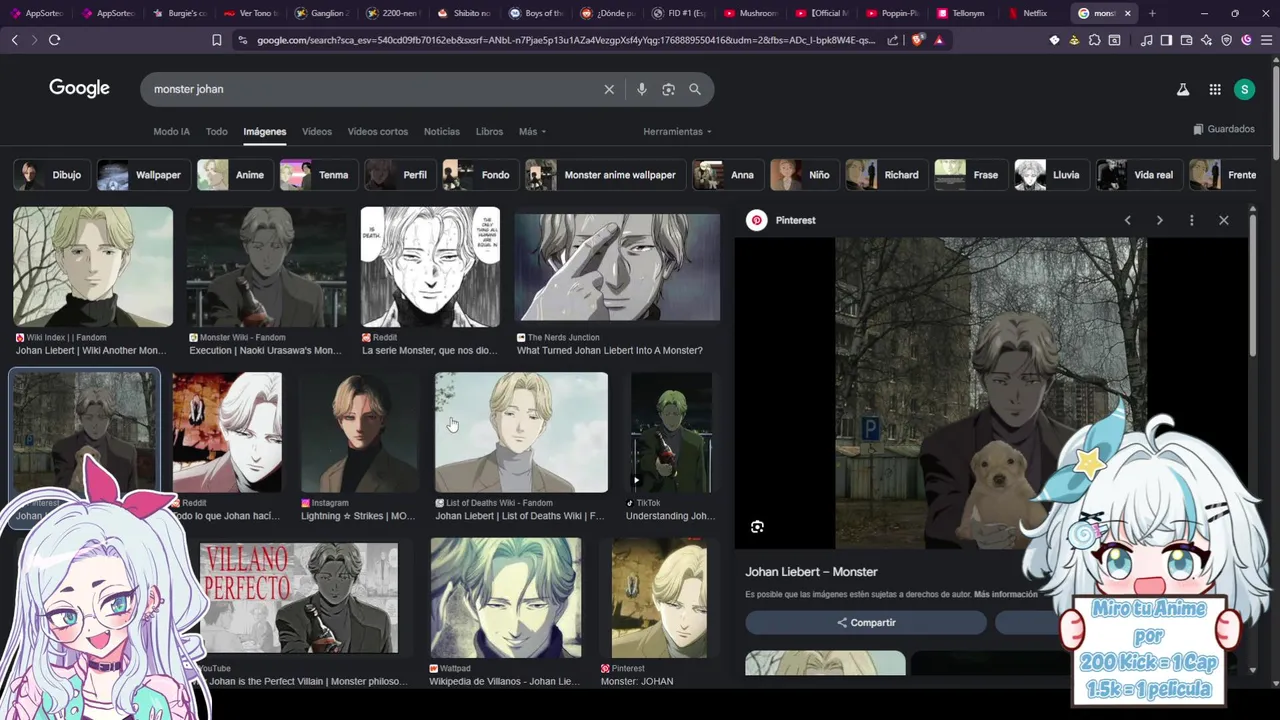The width and height of the screenshot is (1280, 720).
Task: Open the browser hamburger main menu
Action: point(1265,40)
